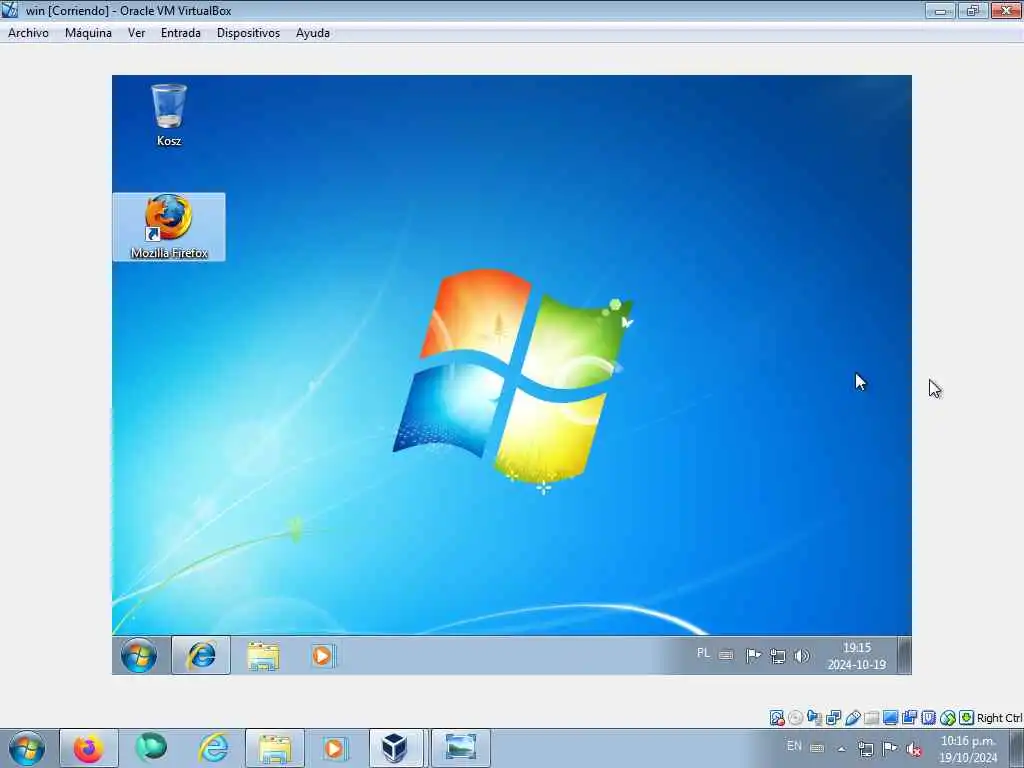Open Windows Media Player in guest taskbar

[x=323, y=655]
